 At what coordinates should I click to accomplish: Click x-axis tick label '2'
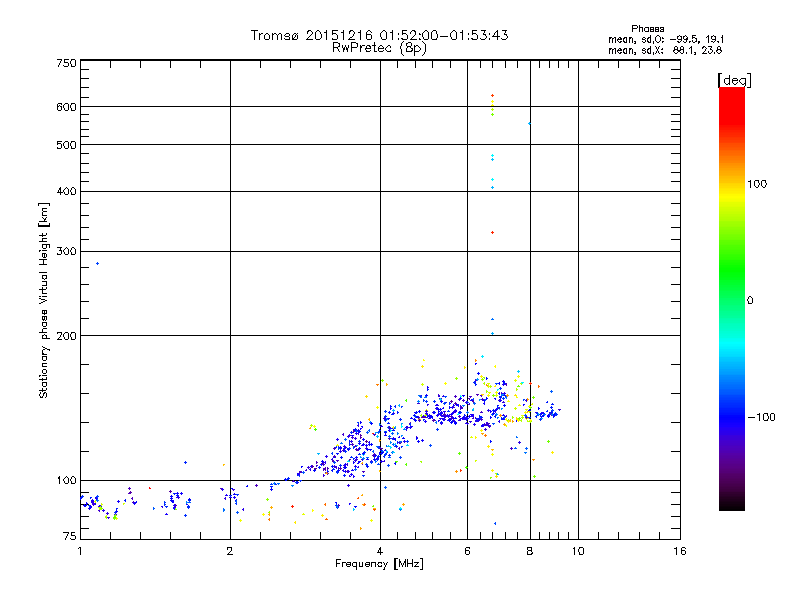pyautogui.click(x=230, y=551)
